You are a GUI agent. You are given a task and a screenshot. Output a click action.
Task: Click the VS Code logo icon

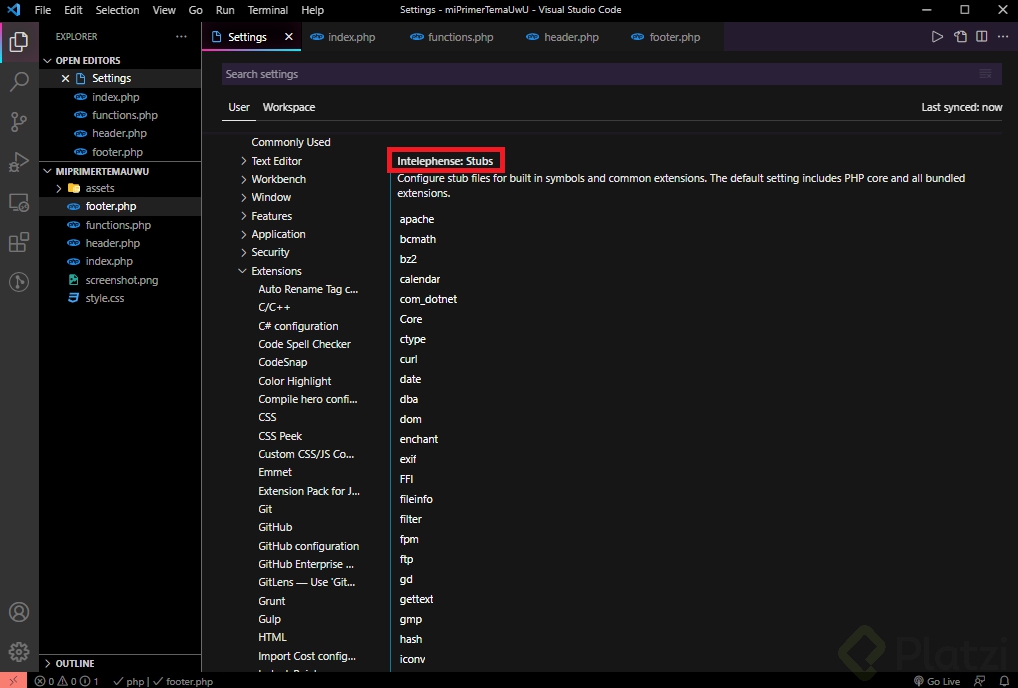point(13,10)
